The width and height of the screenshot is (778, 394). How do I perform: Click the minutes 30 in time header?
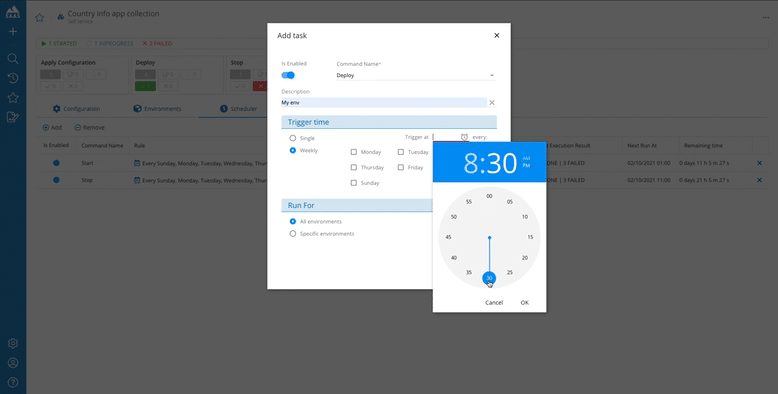(501, 162)
